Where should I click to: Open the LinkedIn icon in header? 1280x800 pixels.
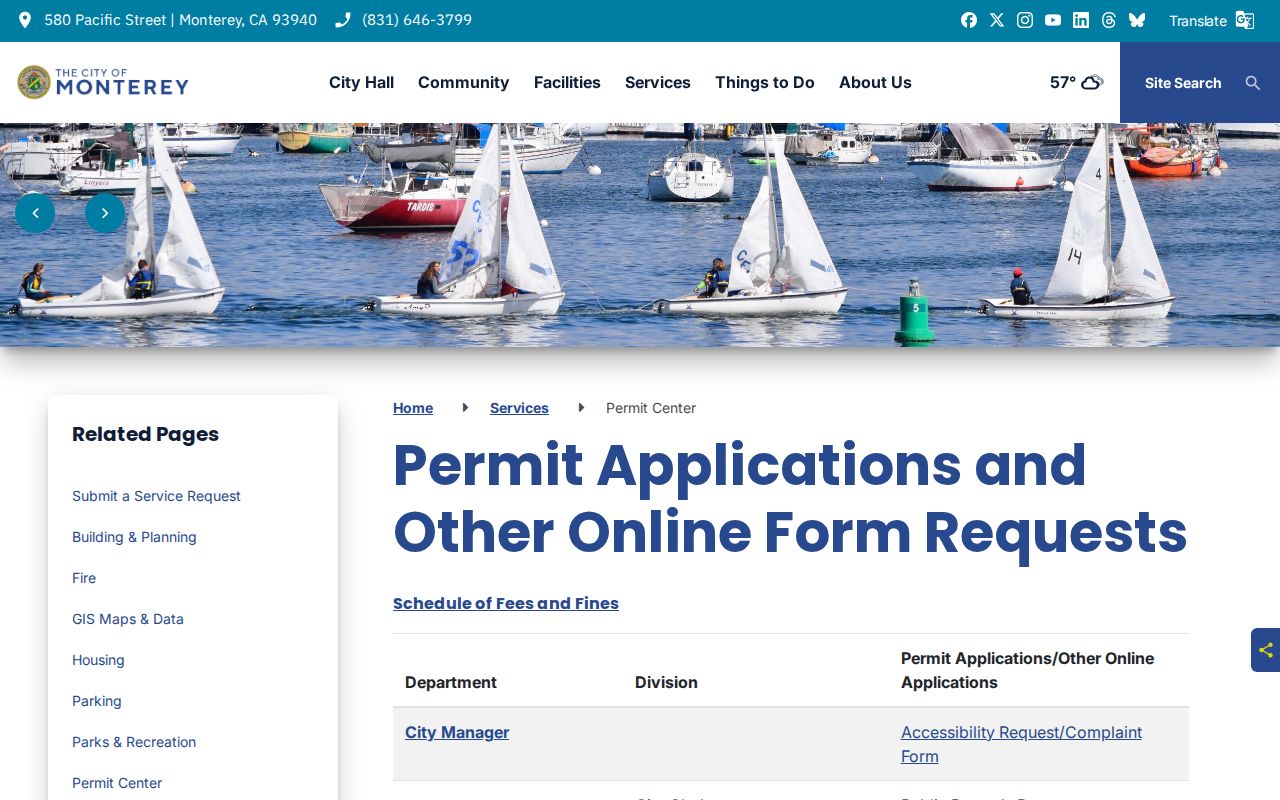(1081, 20)
